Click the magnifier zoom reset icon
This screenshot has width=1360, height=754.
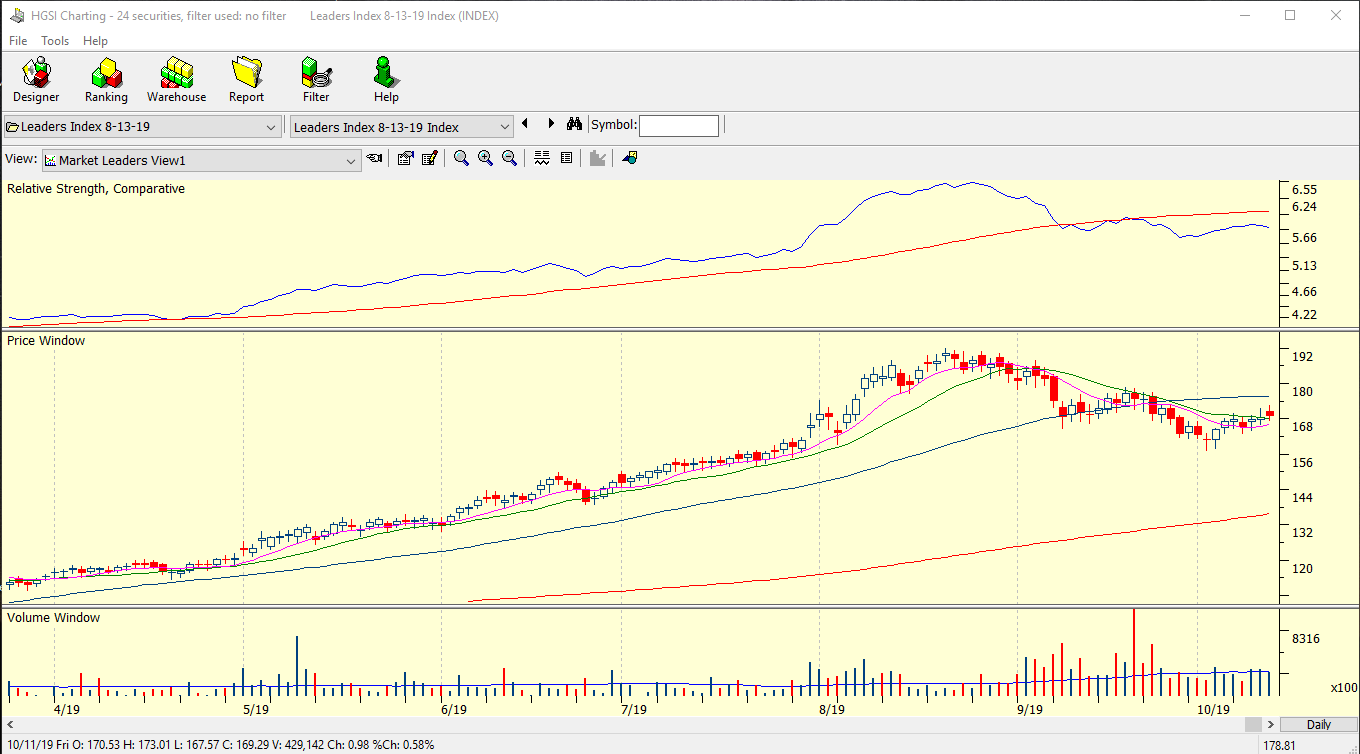461,158
